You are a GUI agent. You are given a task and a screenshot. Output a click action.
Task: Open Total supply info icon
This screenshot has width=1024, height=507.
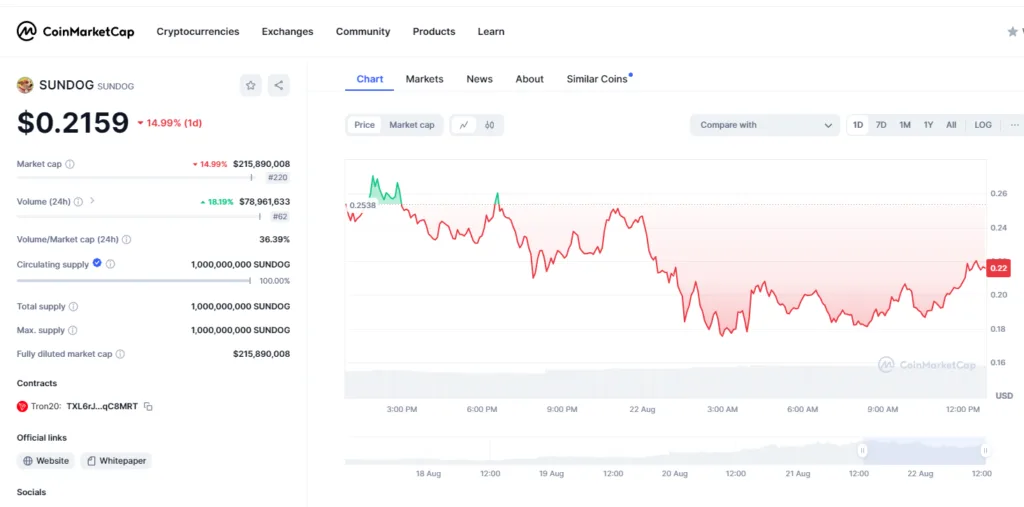click(x=73, y=306)
